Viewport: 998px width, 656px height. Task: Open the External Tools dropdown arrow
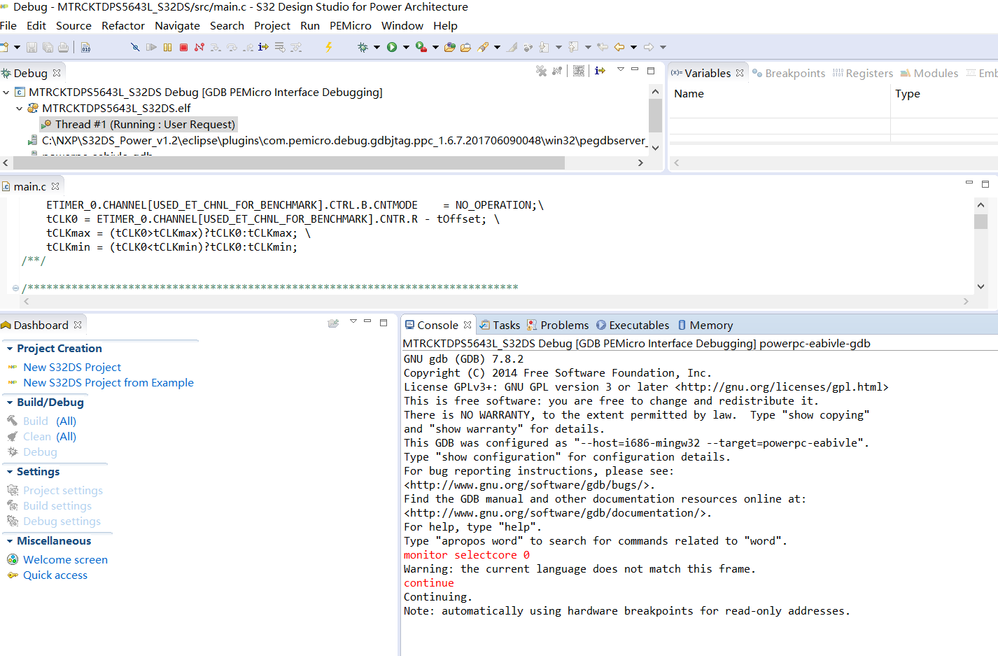coord(435,47)
